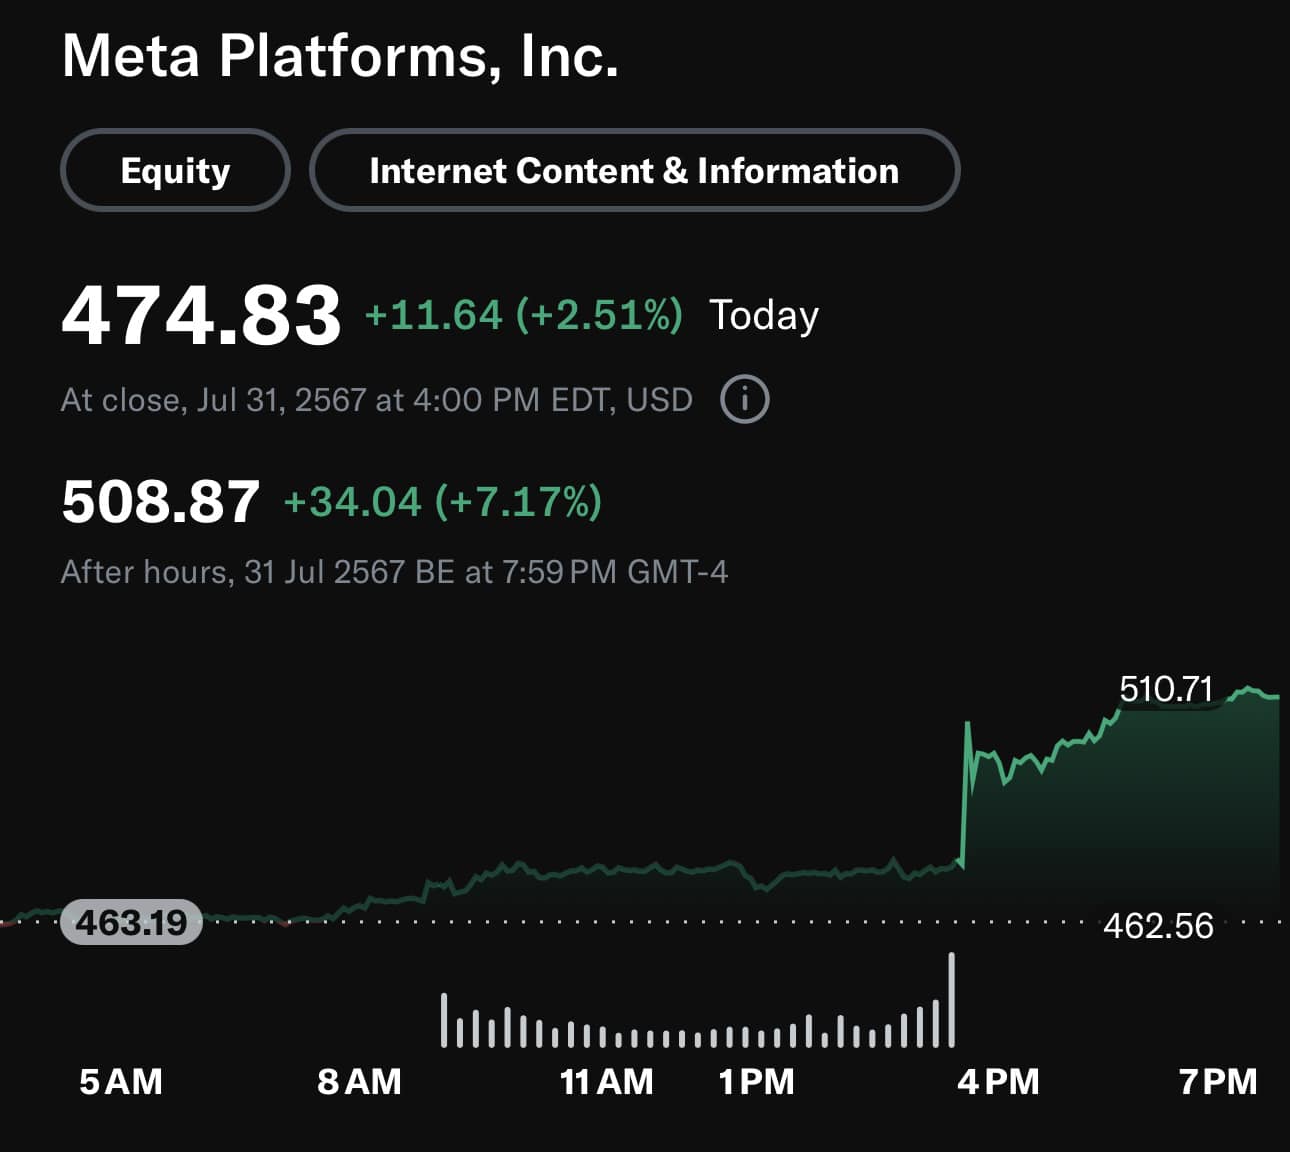1290x1152 pixels.
Task: Select the 510.71 high price marker
Action: click(x=1166, y=689)
